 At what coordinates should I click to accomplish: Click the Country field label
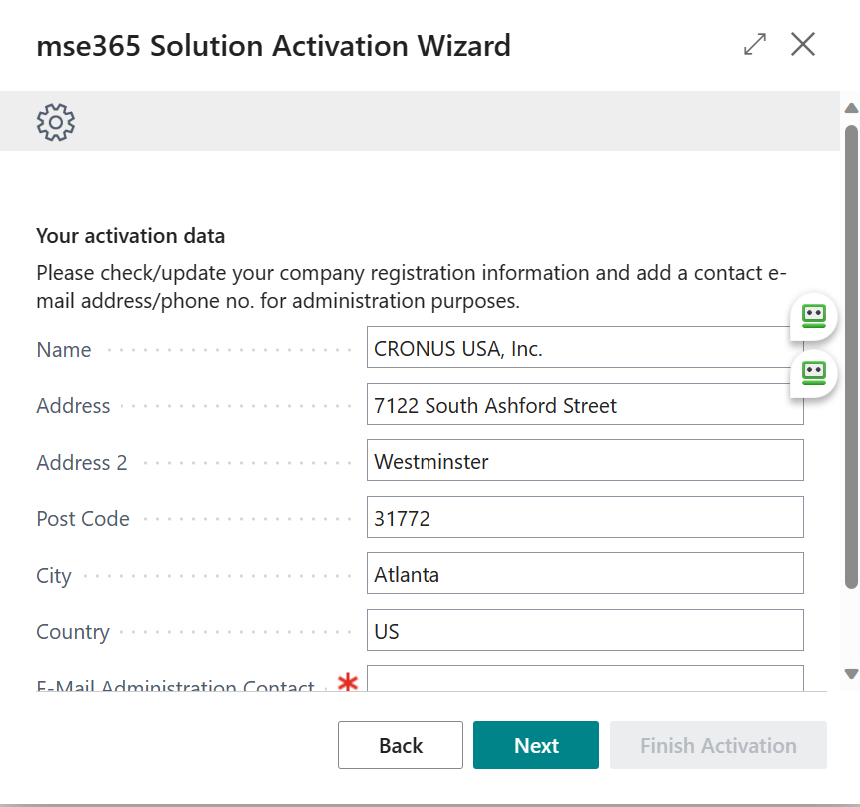click(73, 632)
